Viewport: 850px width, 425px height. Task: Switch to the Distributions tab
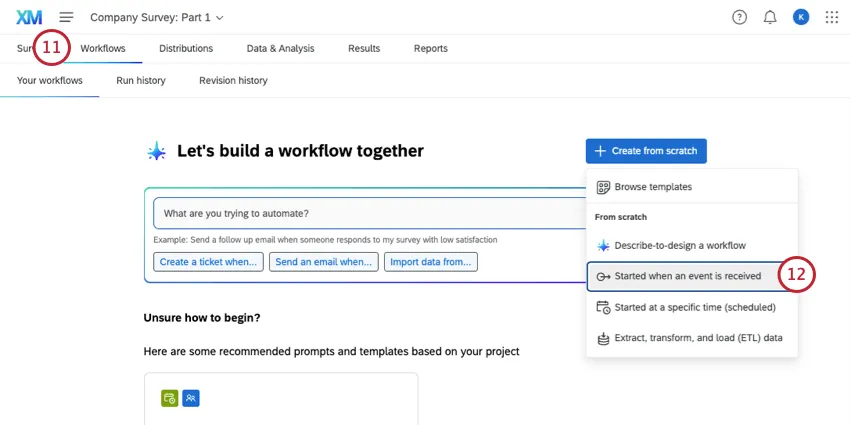pyautogui.click(x=186, y=48)
